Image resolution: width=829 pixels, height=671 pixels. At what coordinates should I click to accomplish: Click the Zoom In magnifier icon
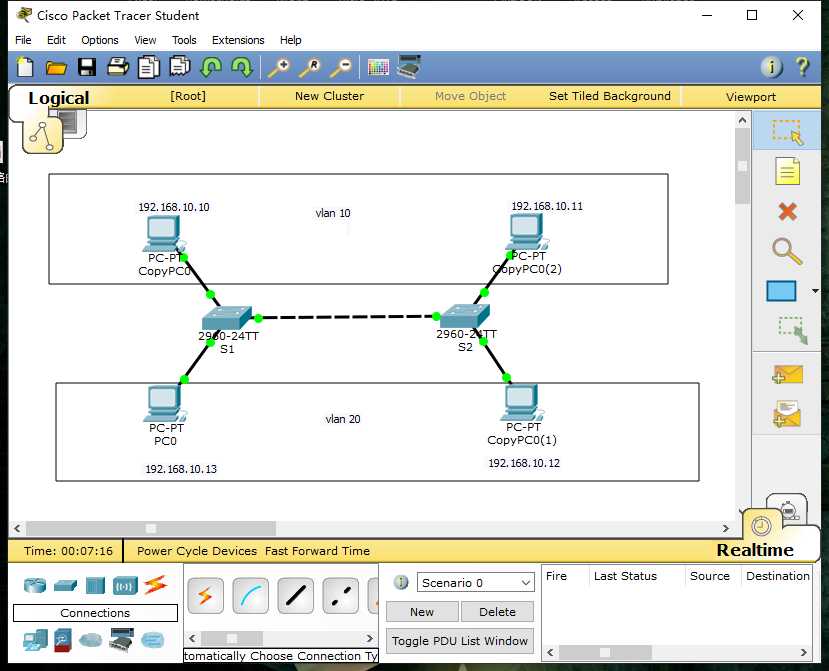pos(279,68)
